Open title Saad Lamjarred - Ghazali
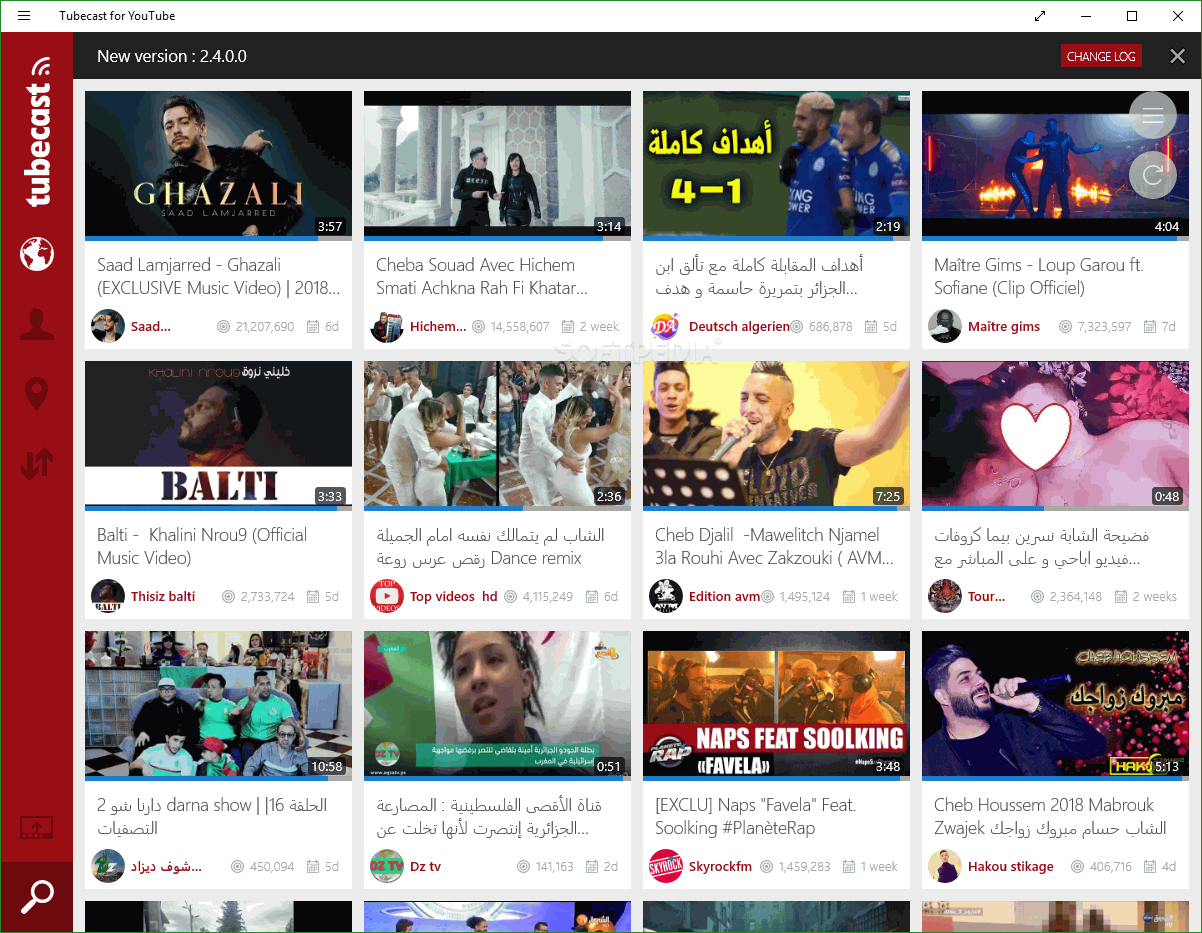 [x=219, y=277]
